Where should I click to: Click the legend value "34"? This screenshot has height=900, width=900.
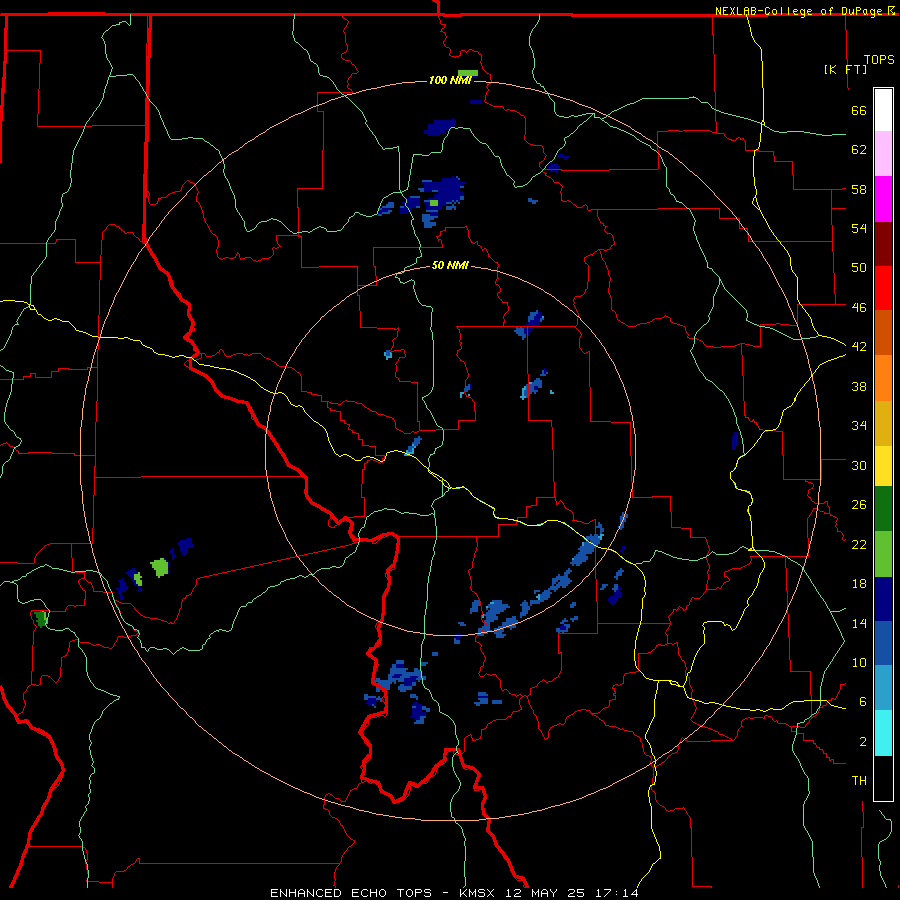tap(859, 426)
